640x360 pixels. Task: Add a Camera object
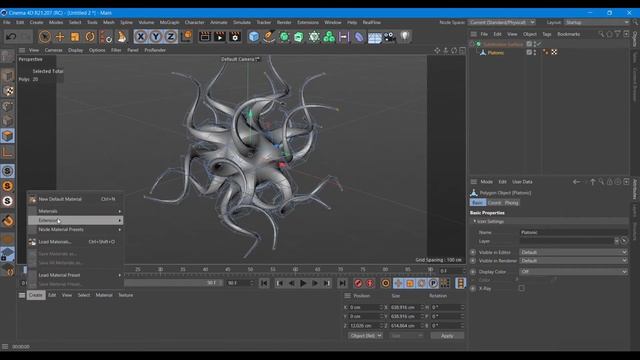click(390, 37)
